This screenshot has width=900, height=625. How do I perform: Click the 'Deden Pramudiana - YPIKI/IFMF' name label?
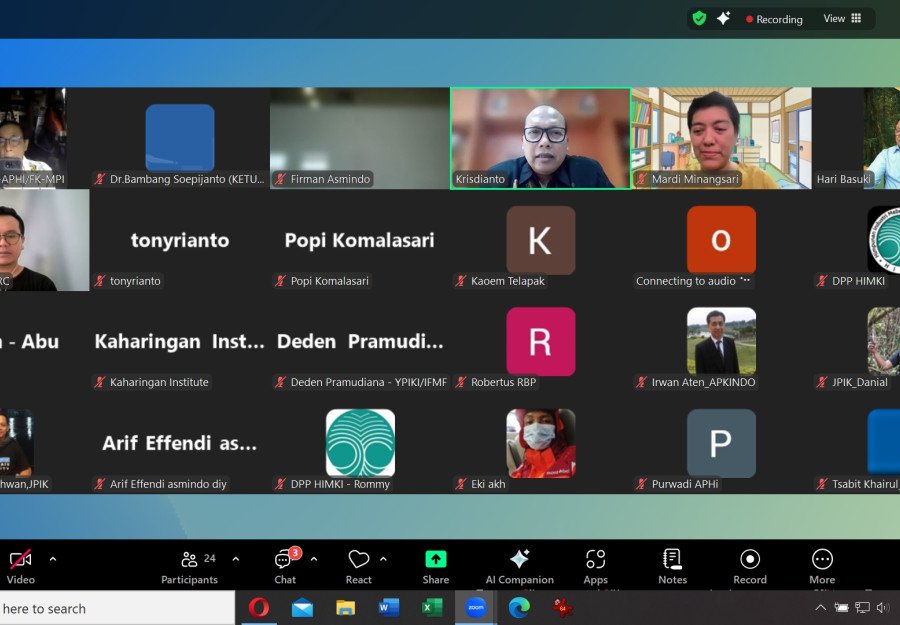click(368, 382)
